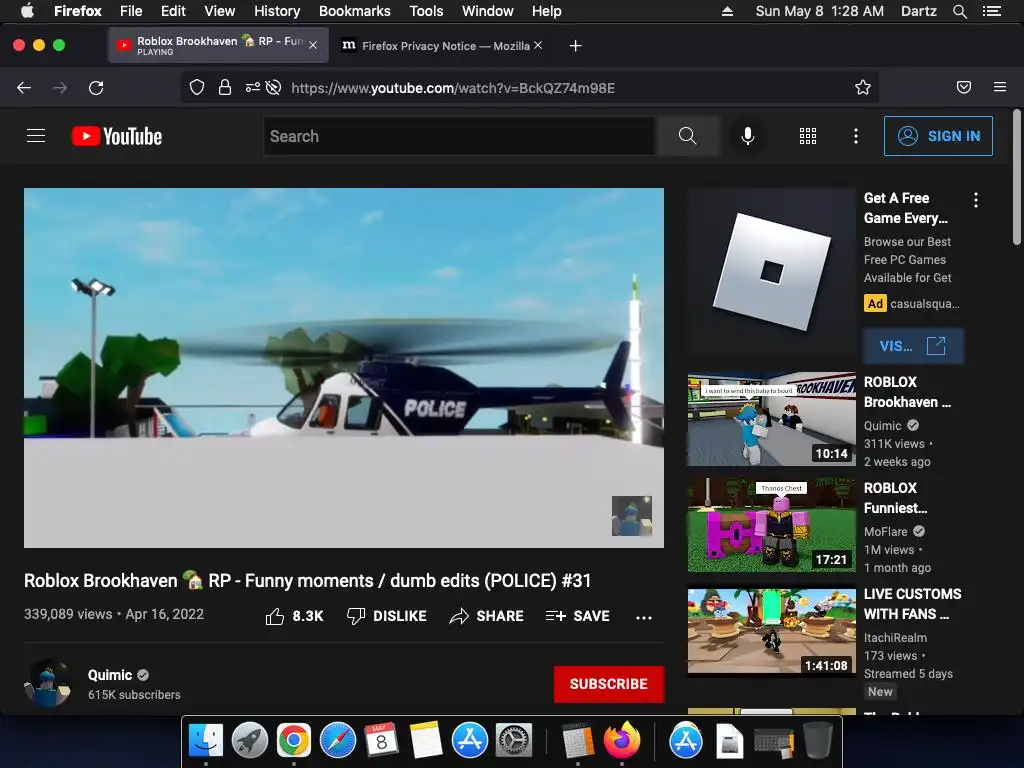Open the YouTube apps grid icon
The height and width of the screenshot is (768, 1024).
808,136
